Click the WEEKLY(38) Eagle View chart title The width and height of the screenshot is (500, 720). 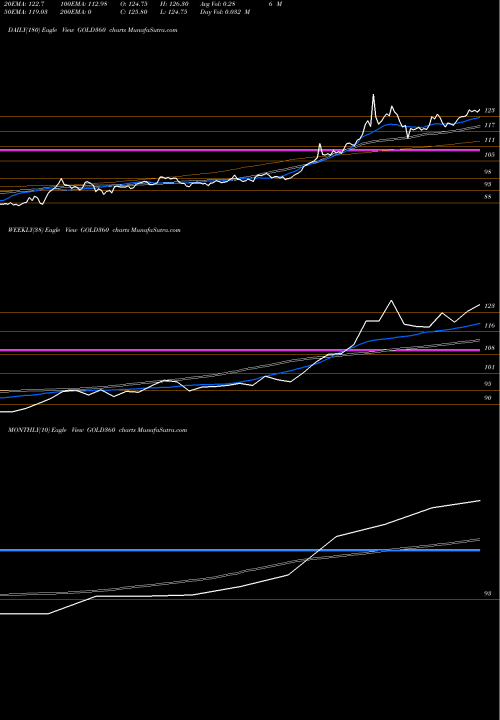point(94,230)
